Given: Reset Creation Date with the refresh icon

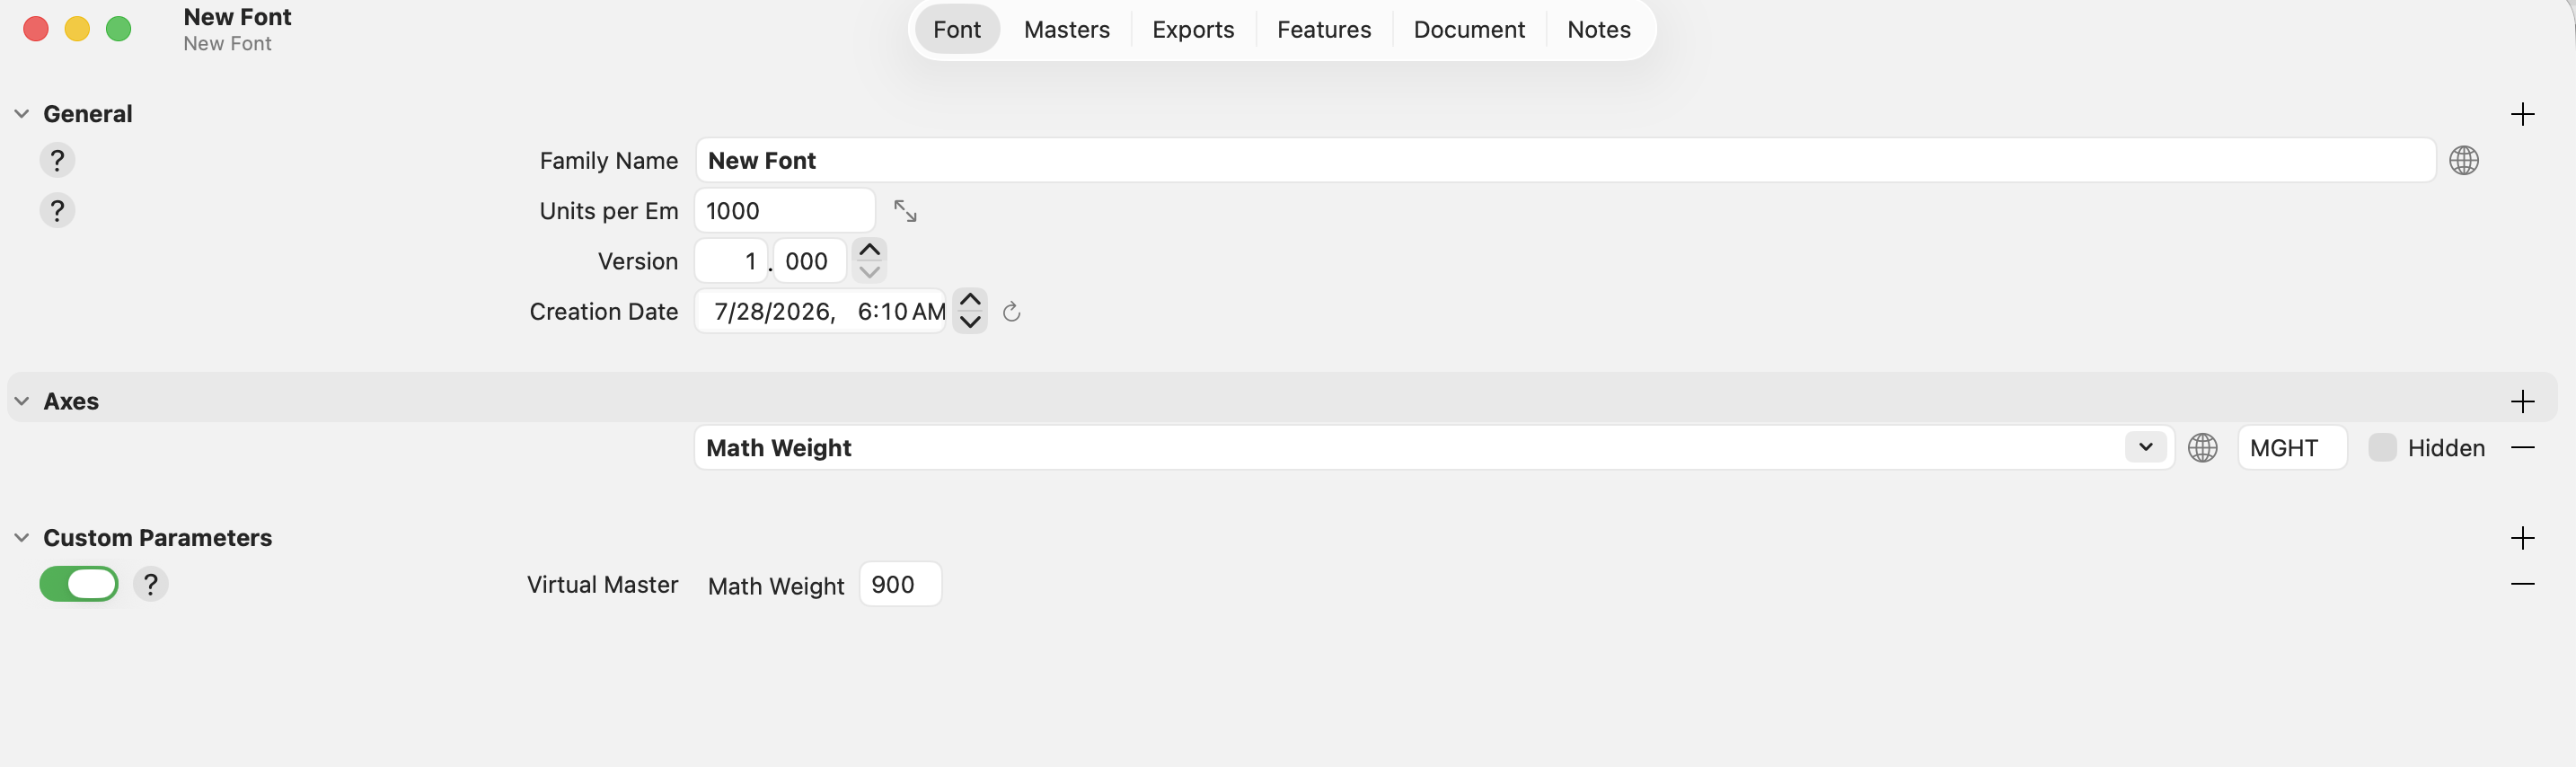Looking at the screenshot, I should pyautogui.click(x=1011, y=312).
